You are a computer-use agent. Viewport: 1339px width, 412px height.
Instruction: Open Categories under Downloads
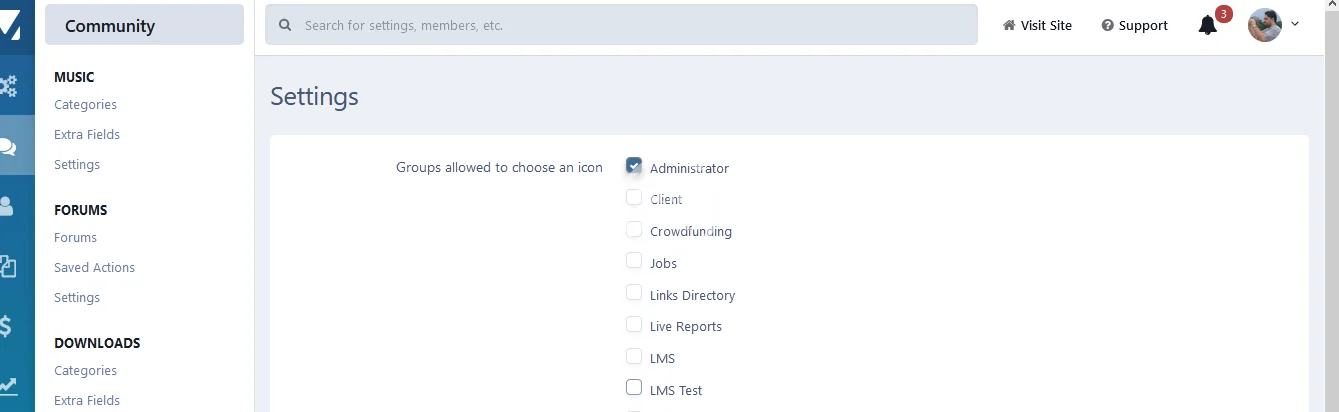pos(85,371)
